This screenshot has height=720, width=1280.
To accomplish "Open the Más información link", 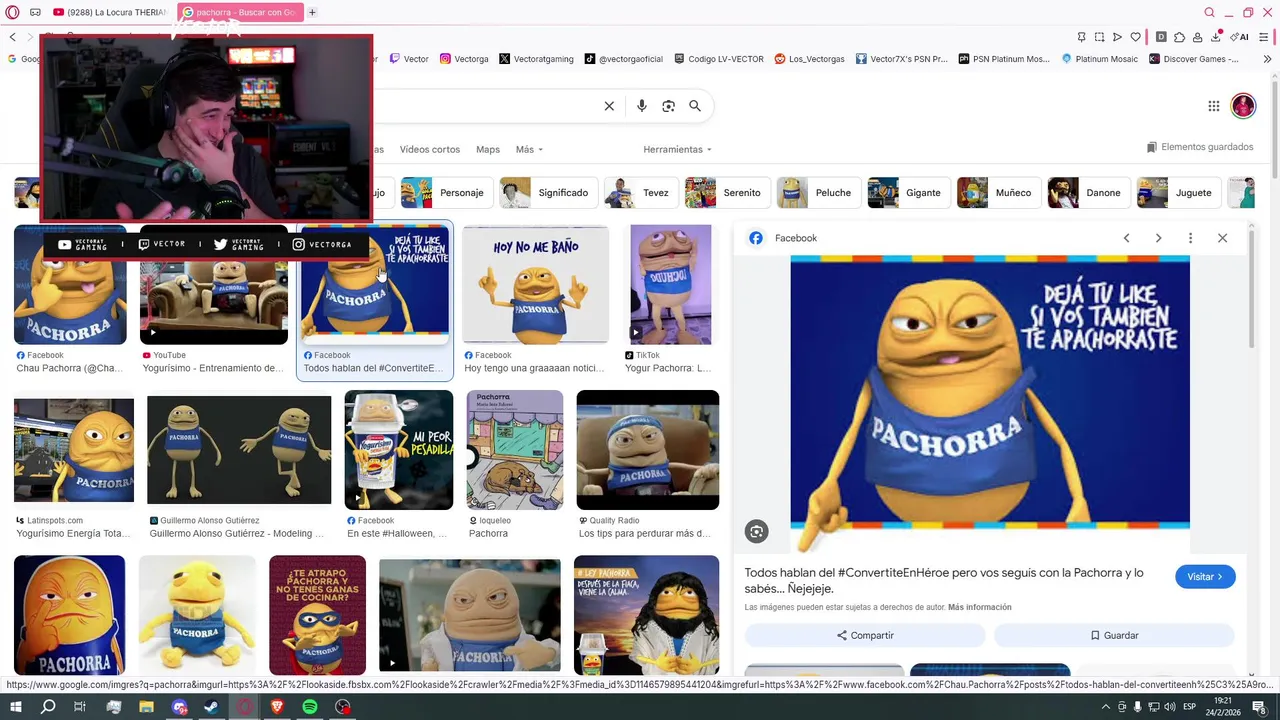I will [x=979, y=607].
